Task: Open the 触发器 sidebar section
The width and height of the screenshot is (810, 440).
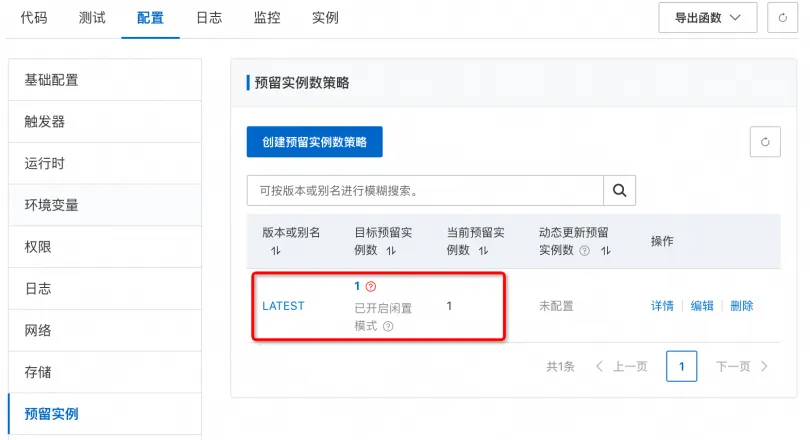Action: pyautogui.click(x=45, y=122)
